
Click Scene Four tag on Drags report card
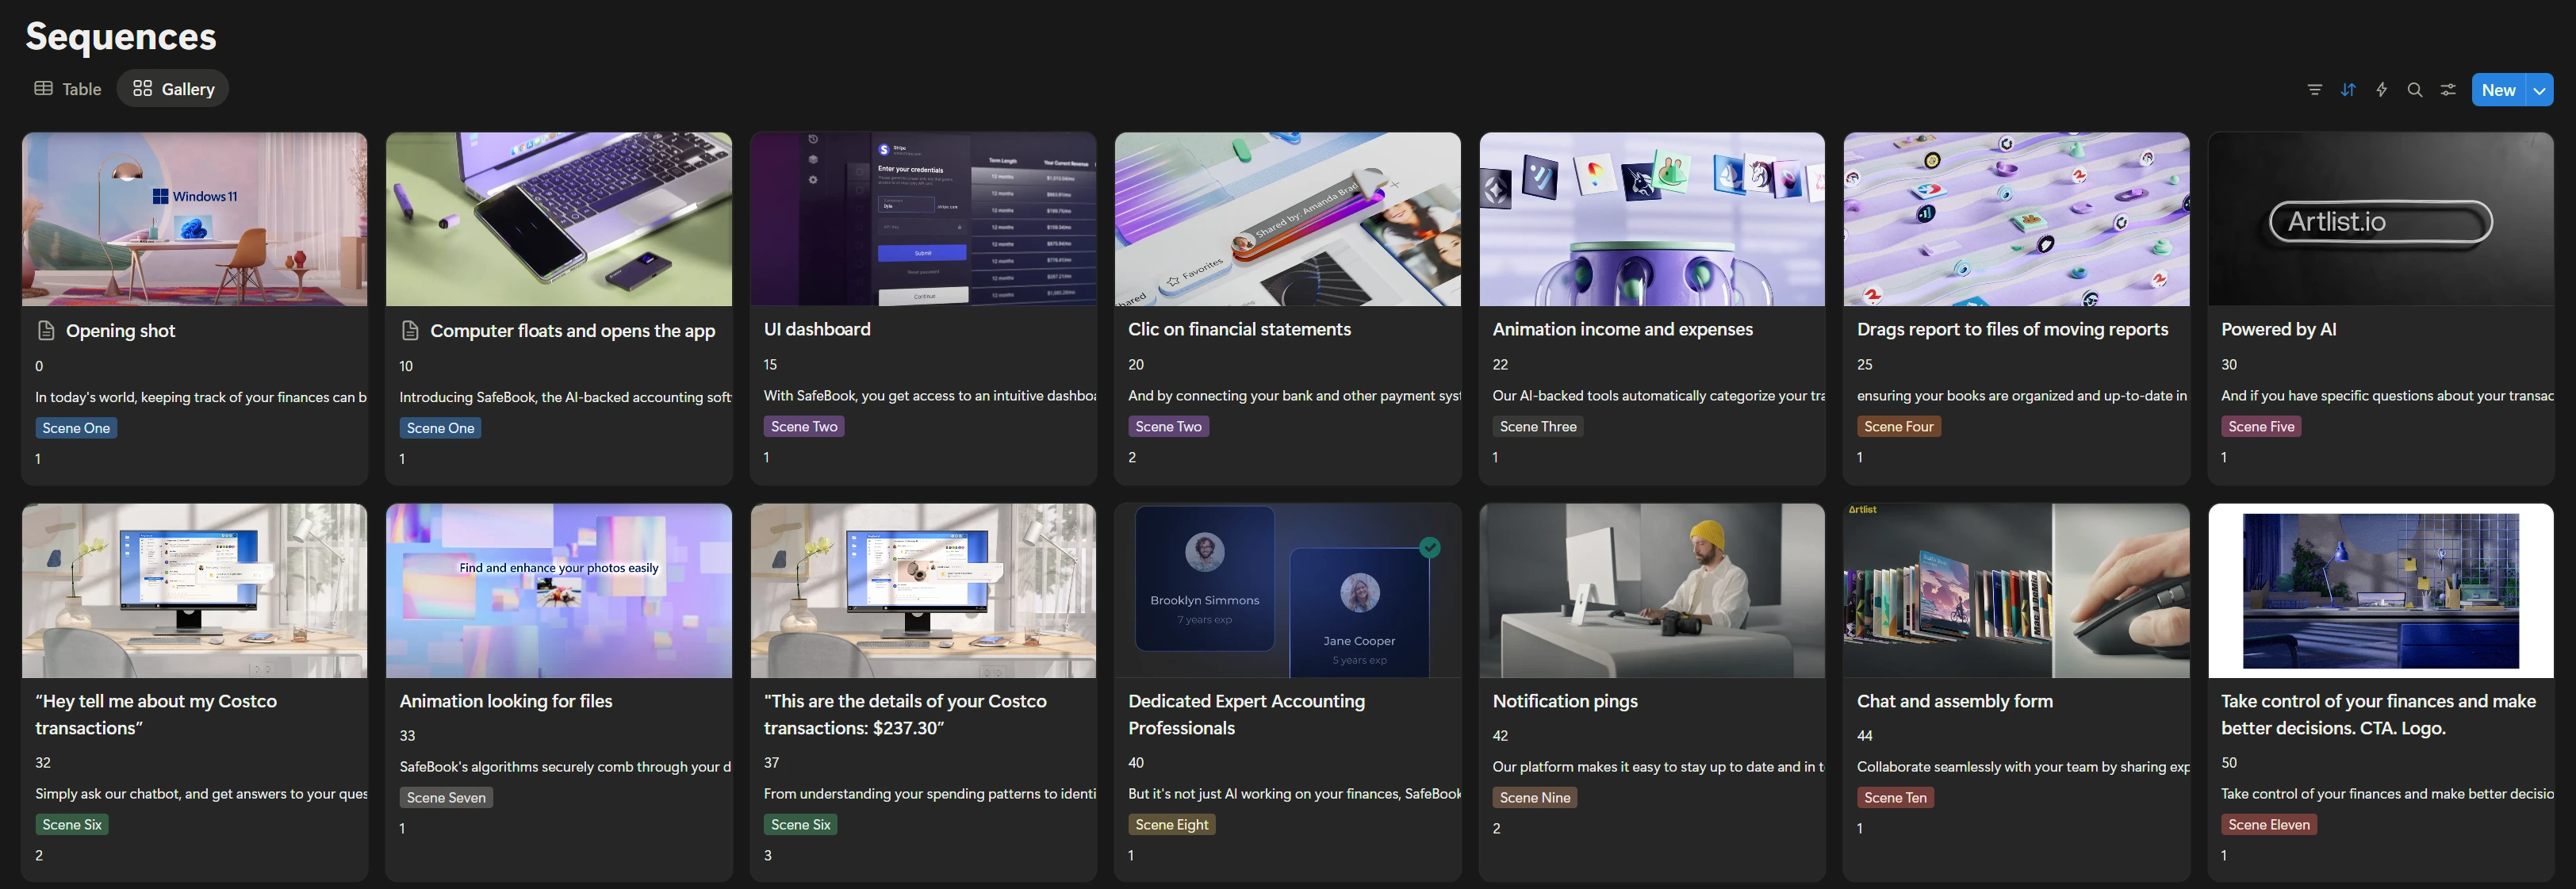pos(1897,427)
